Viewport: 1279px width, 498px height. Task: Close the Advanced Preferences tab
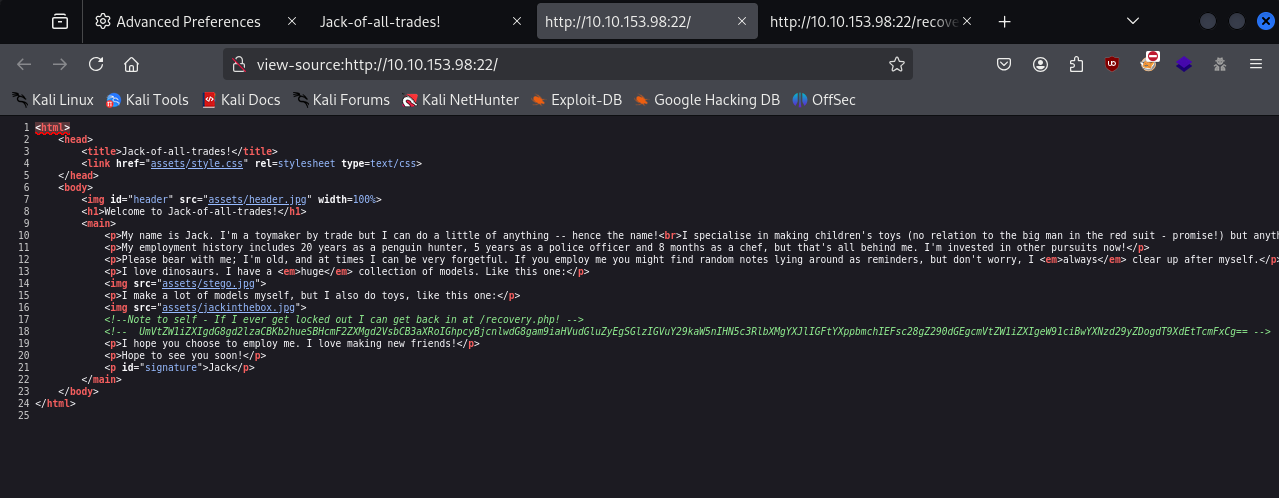tap(291, 22)
